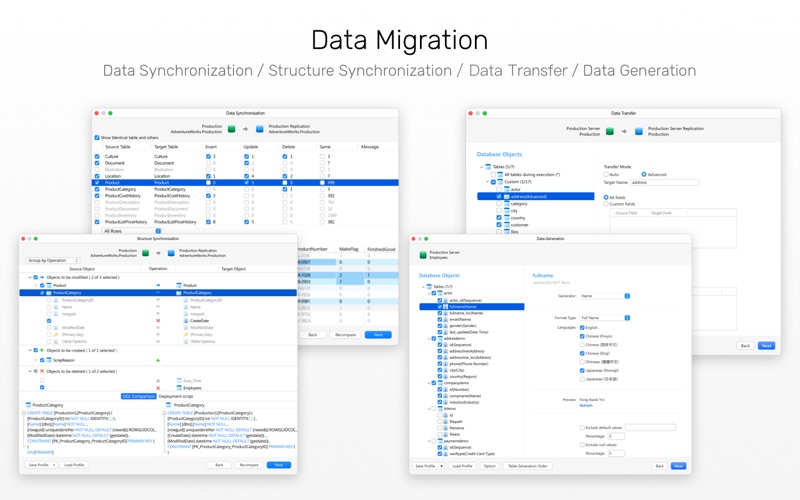Click blue target server icon in Data Transfer
This screenshot has width=800, height=500.
[x=639, y=131]
